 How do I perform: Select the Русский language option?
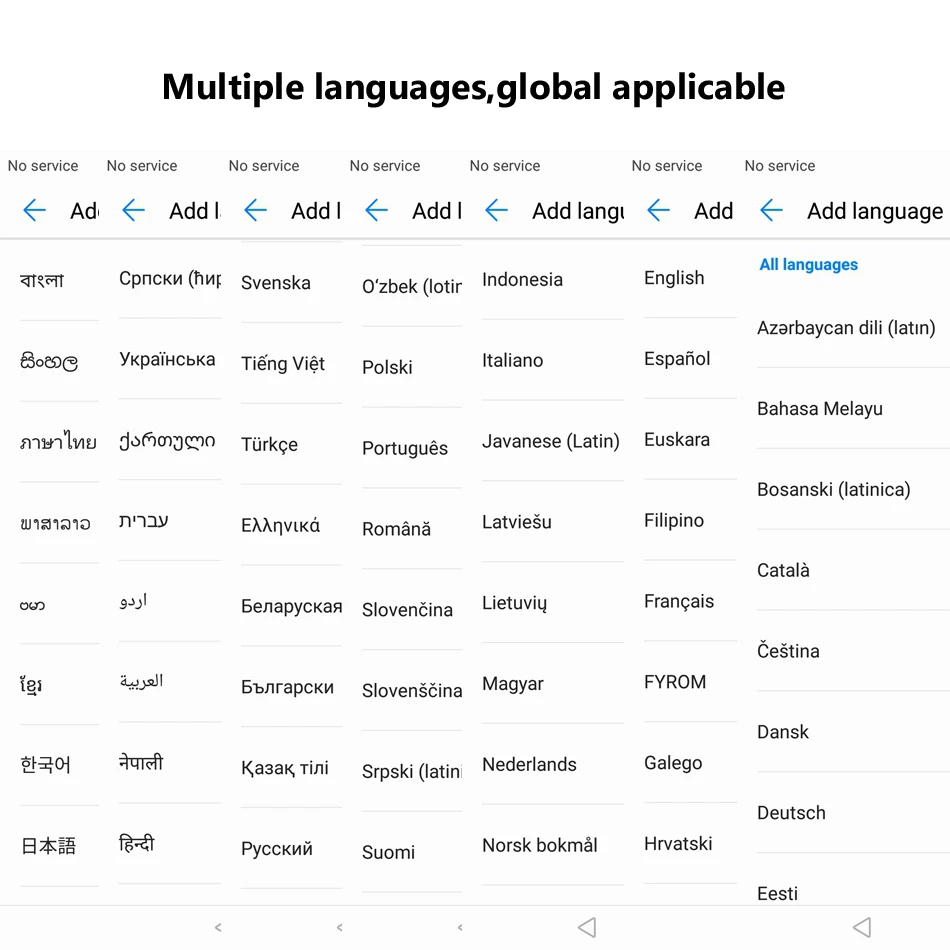(x=277, y=849)
